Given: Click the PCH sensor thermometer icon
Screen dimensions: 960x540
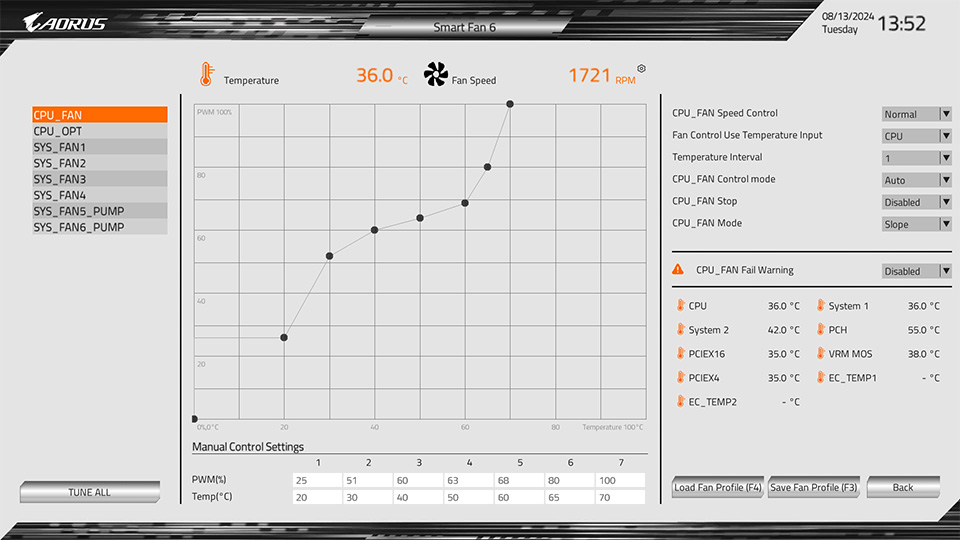Looking at the screenshot, I should point(818,330).
